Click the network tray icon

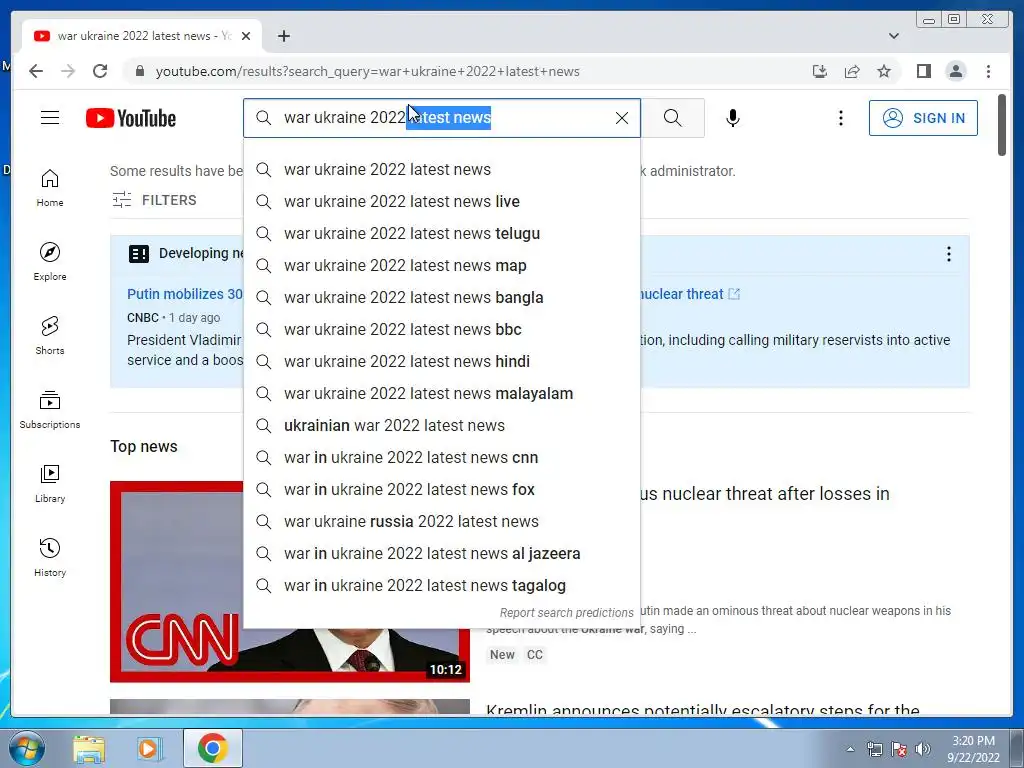(x=874, y=749)
